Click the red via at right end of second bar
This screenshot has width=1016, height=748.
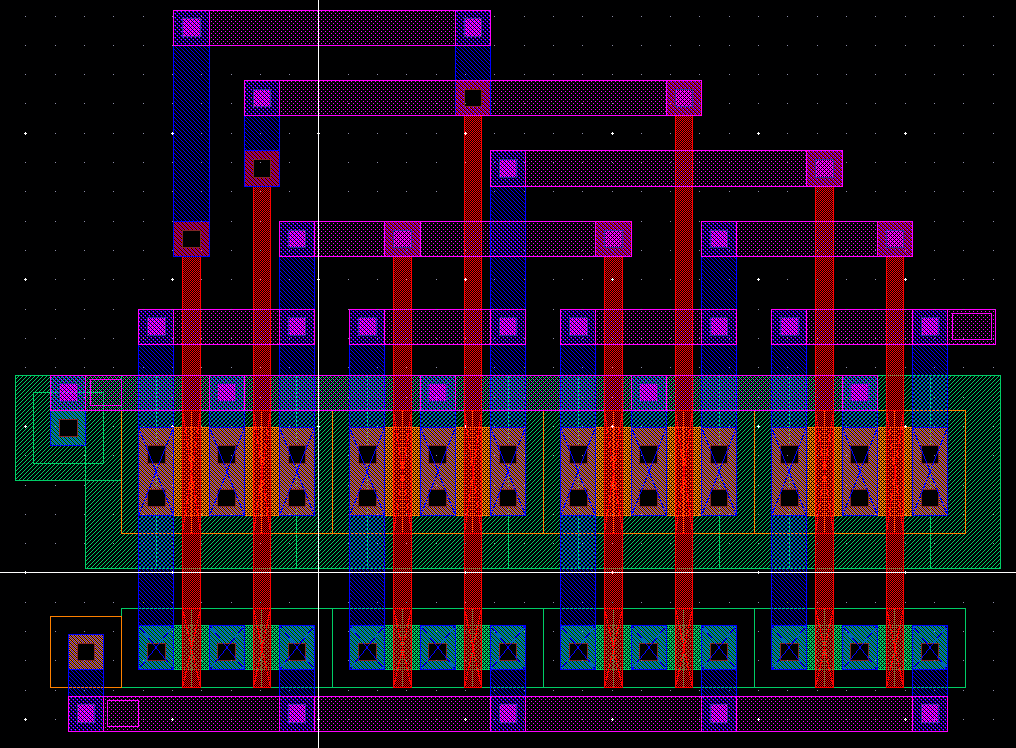point(684,98)
